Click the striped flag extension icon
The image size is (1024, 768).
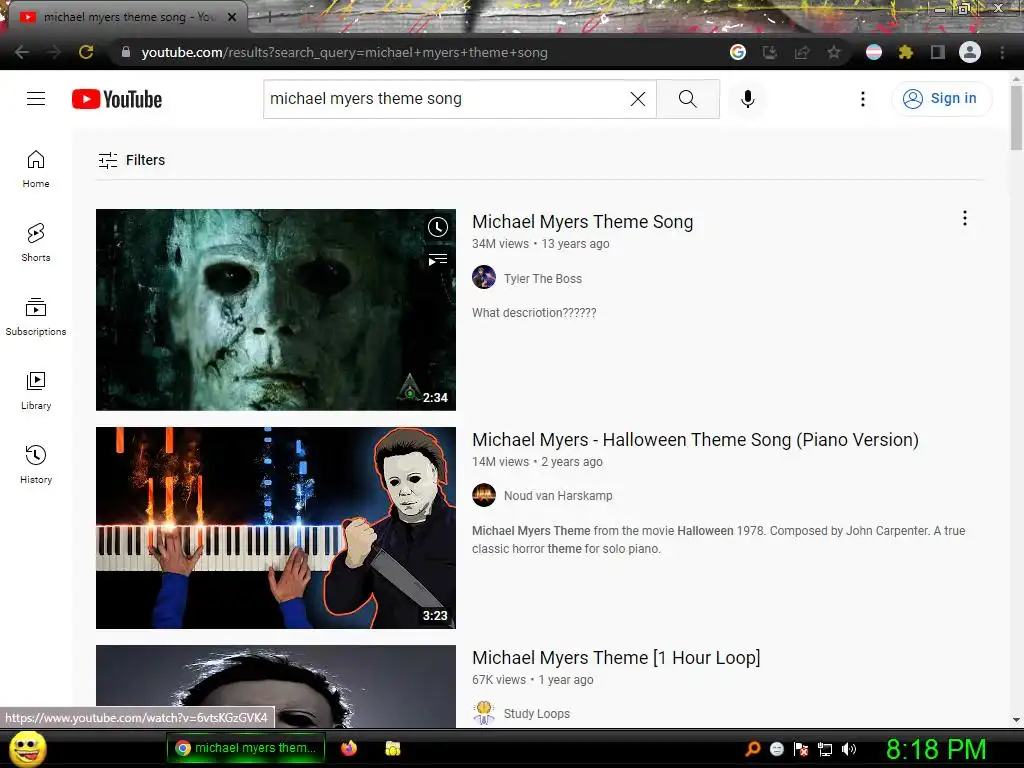point(873,52)
